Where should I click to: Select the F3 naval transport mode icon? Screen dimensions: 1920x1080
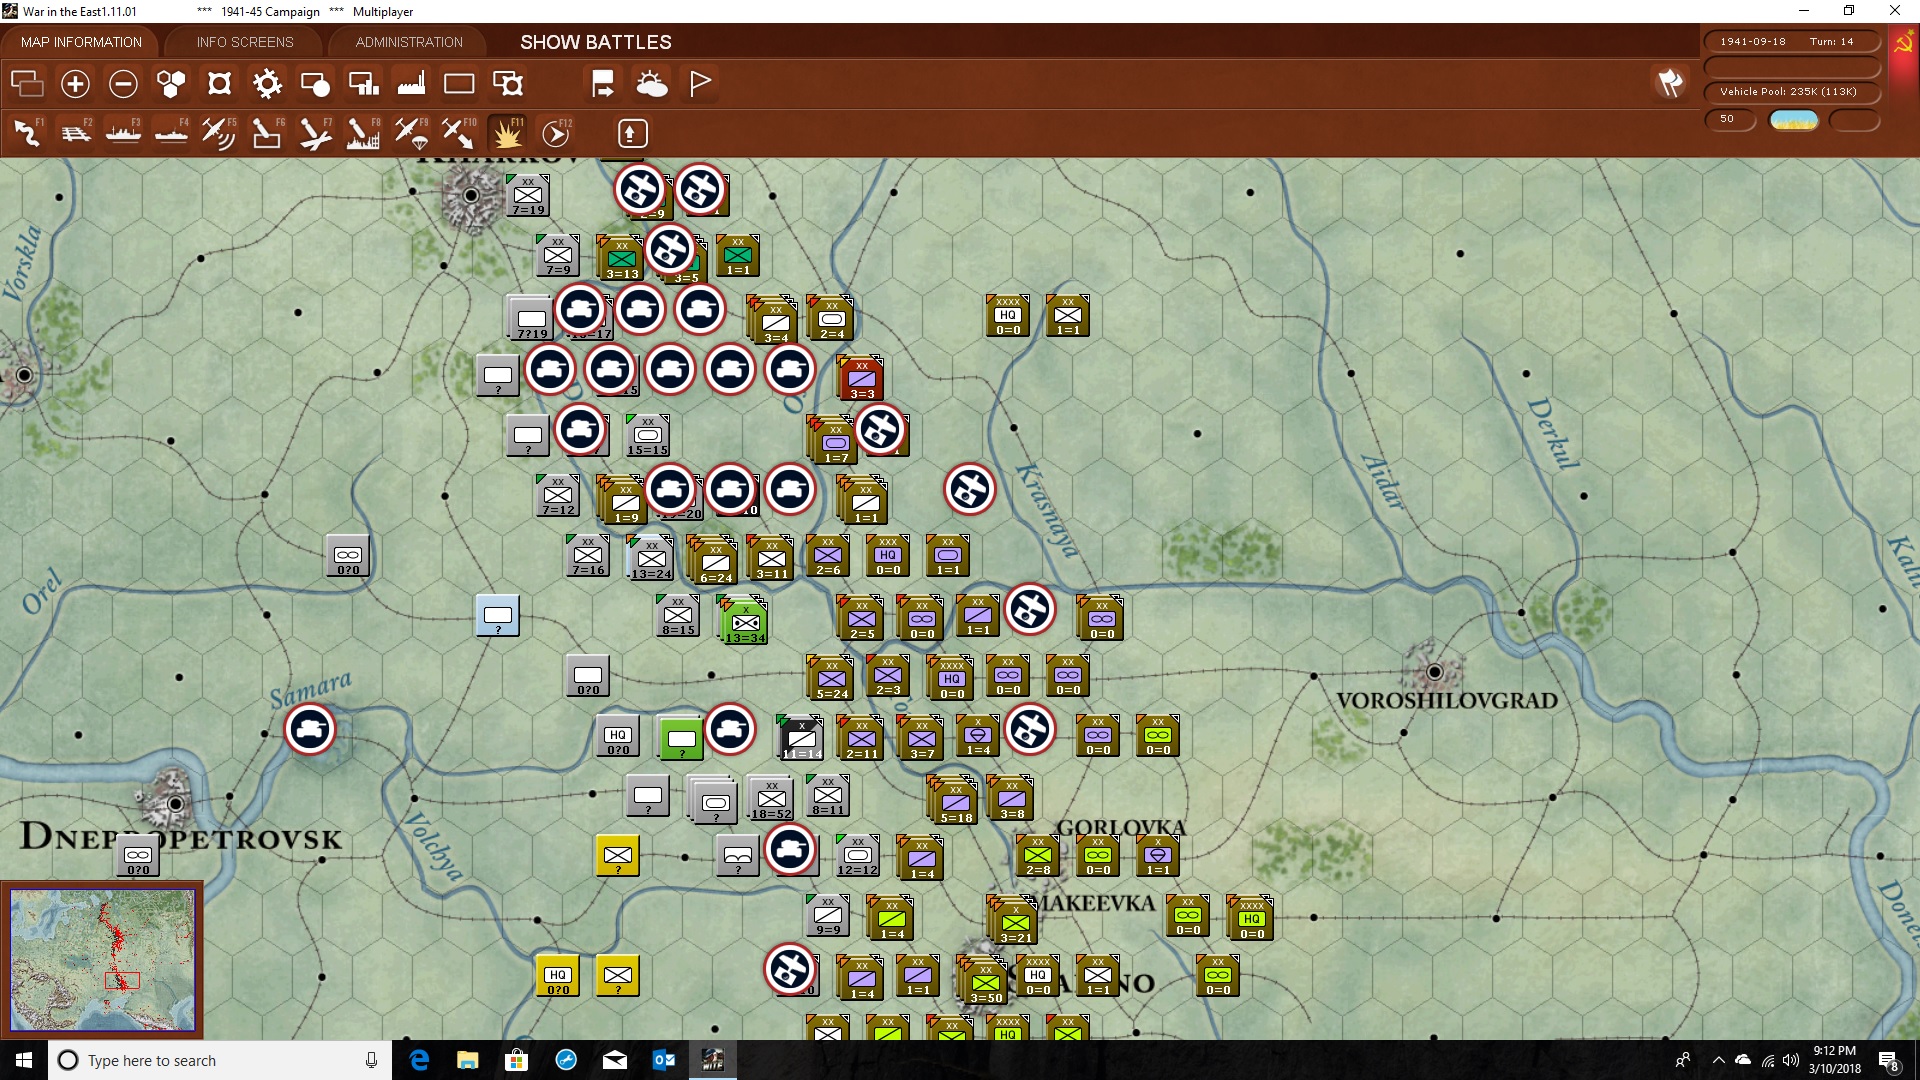pyautogui.click(x=124, y=132)
